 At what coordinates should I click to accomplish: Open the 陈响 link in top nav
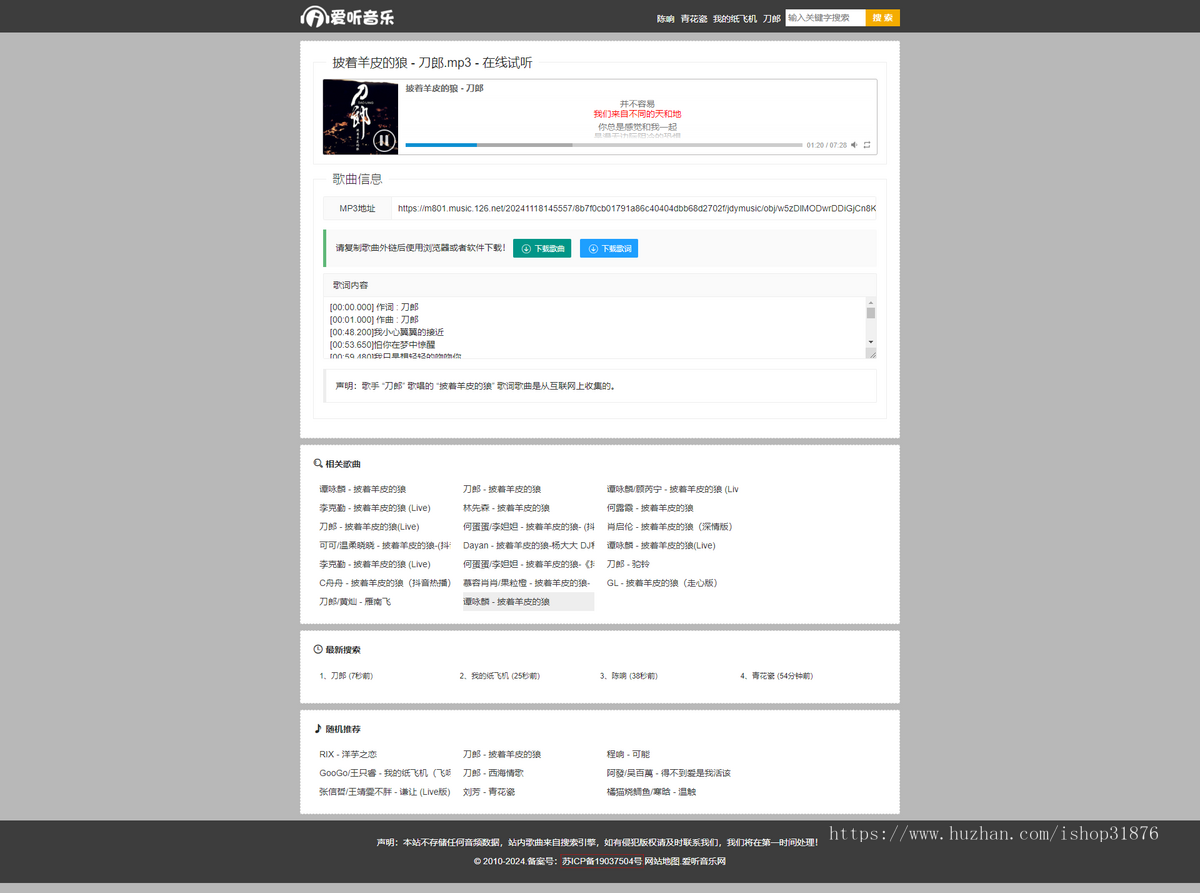coord(665,19)
